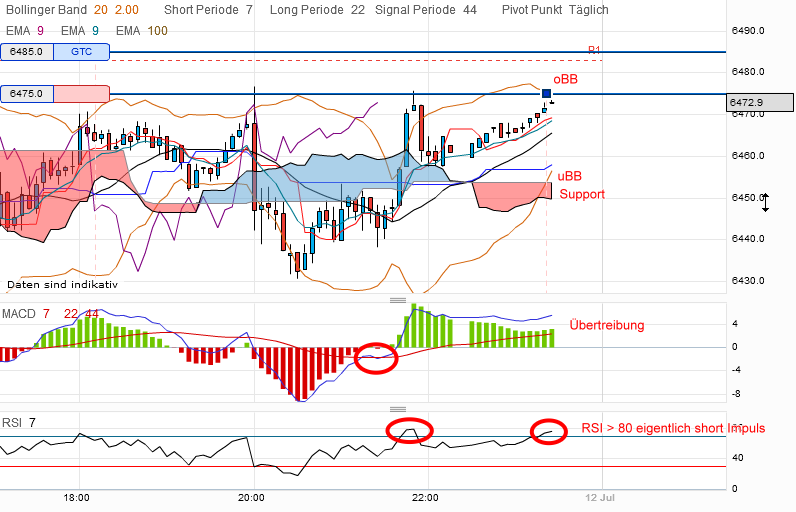The width and height of the screenshot is (796, 512).
Task: Open the Bollinger Band indicator settings
Action: click(46, 10)
